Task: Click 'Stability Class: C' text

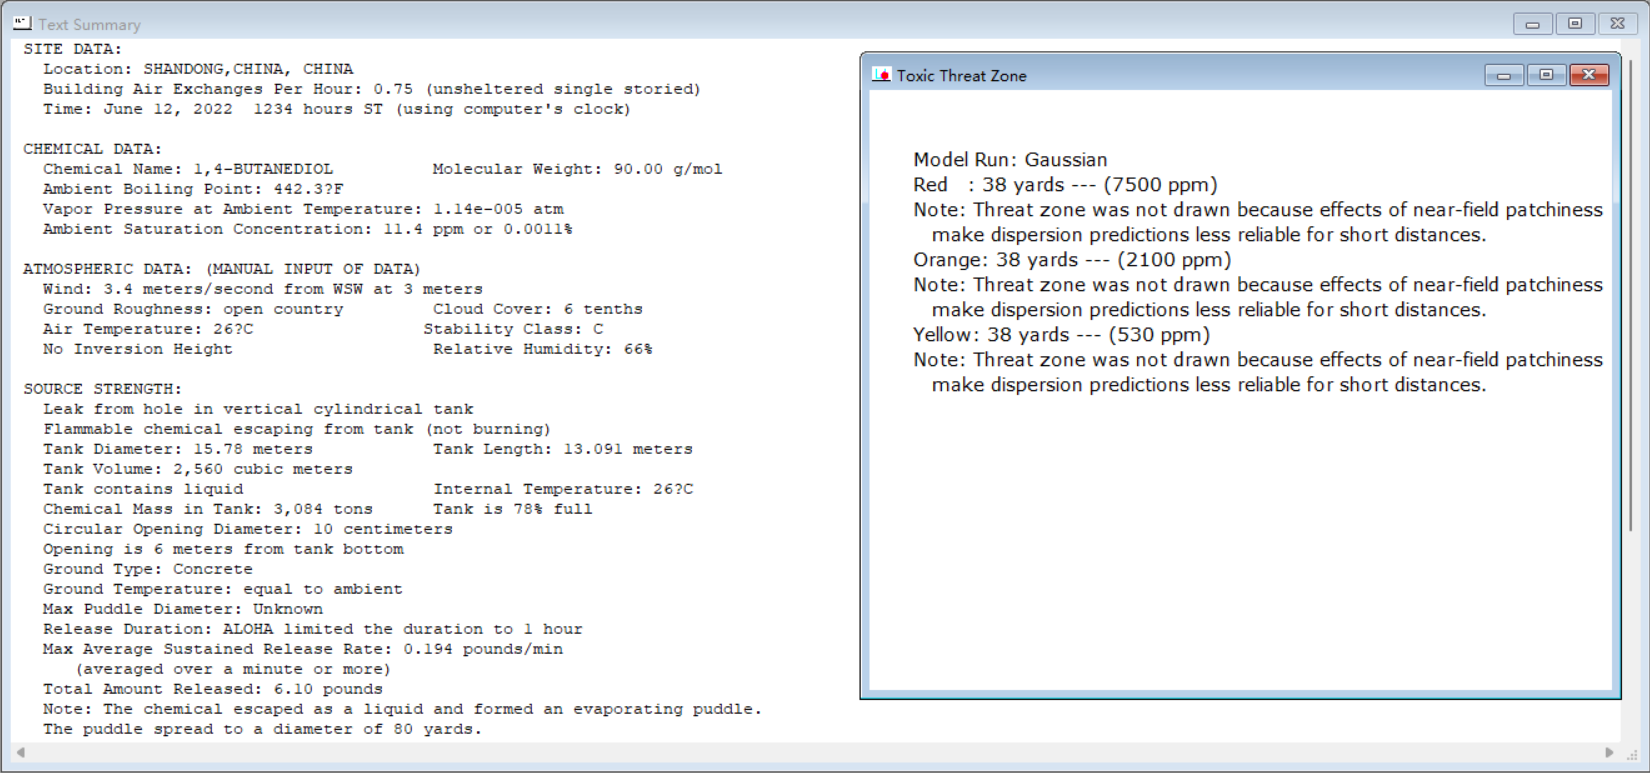Action: point(513,329)
